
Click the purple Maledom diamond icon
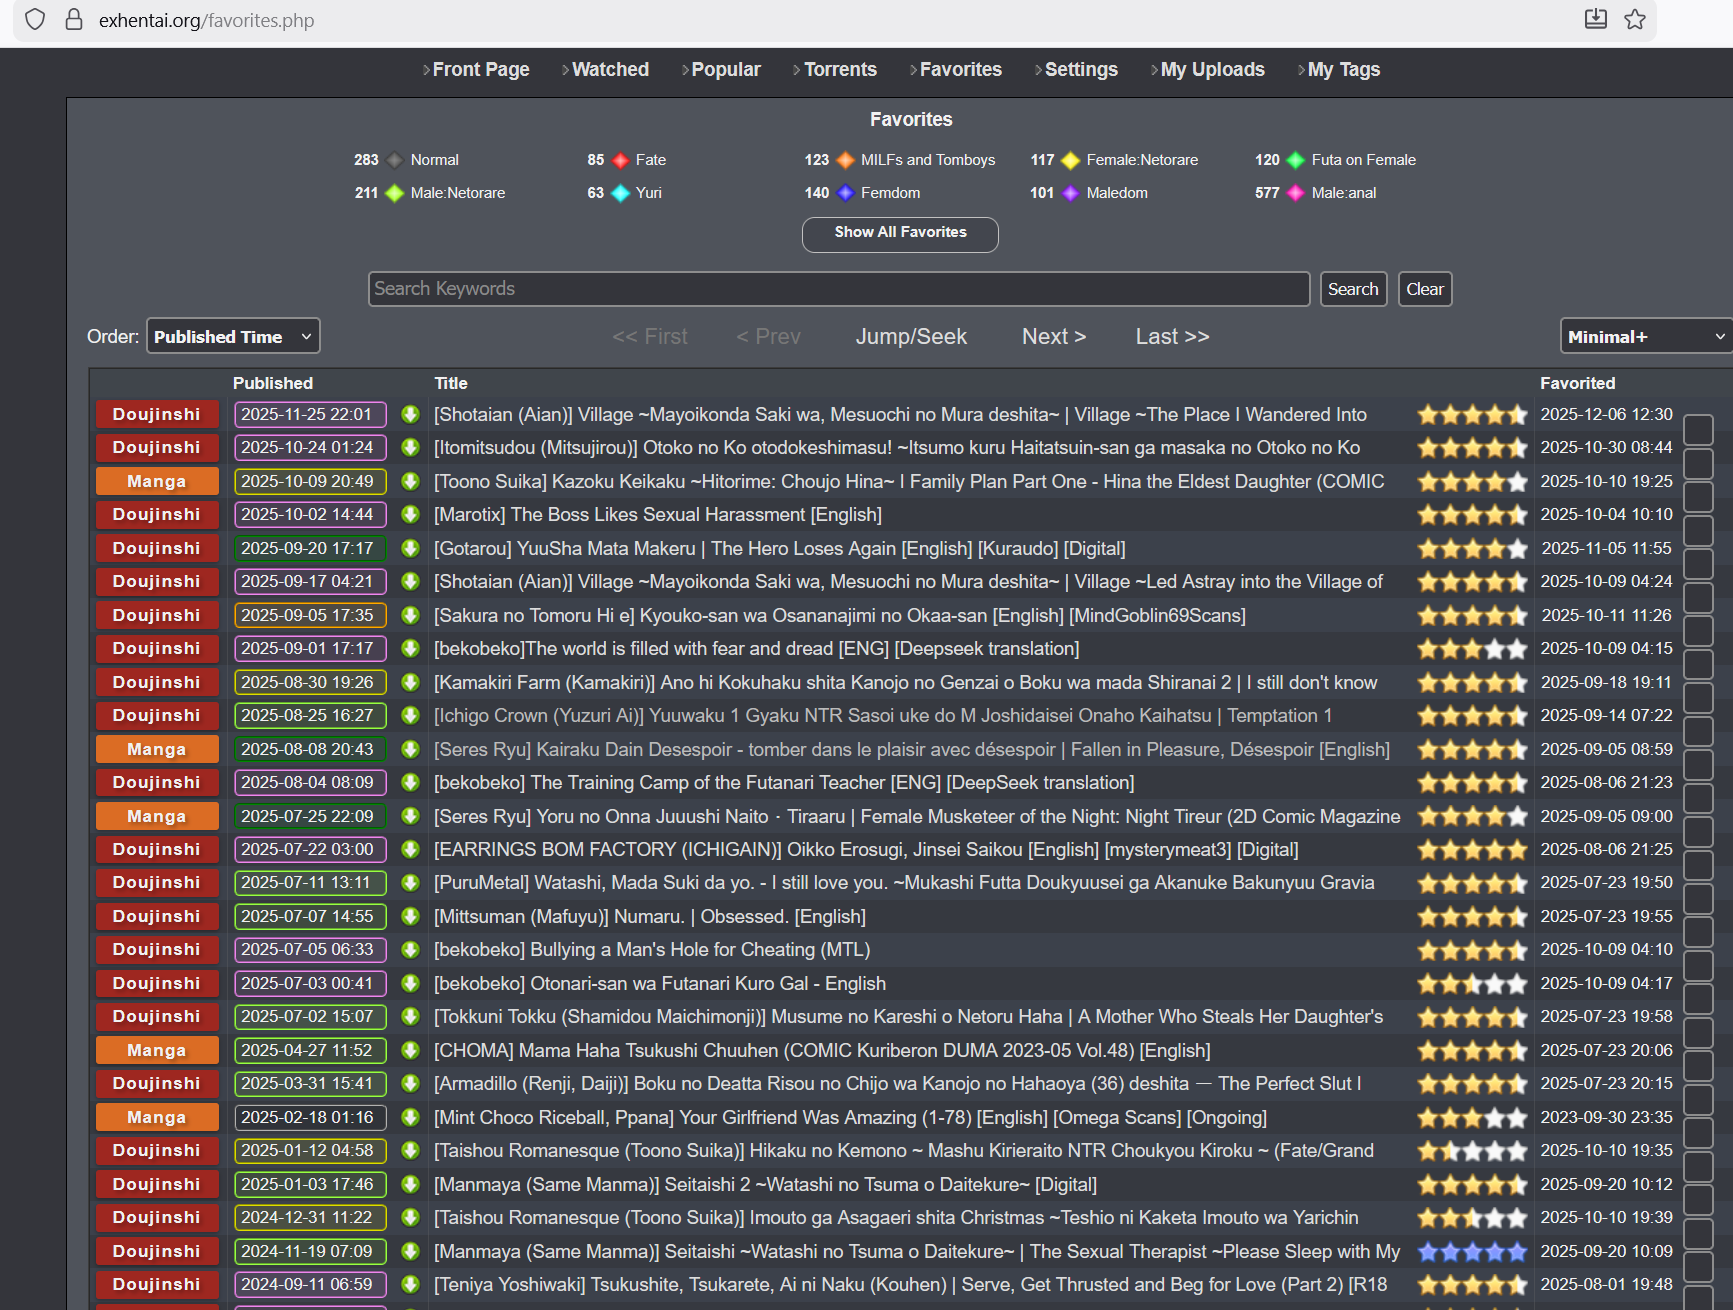[1071, 193]
